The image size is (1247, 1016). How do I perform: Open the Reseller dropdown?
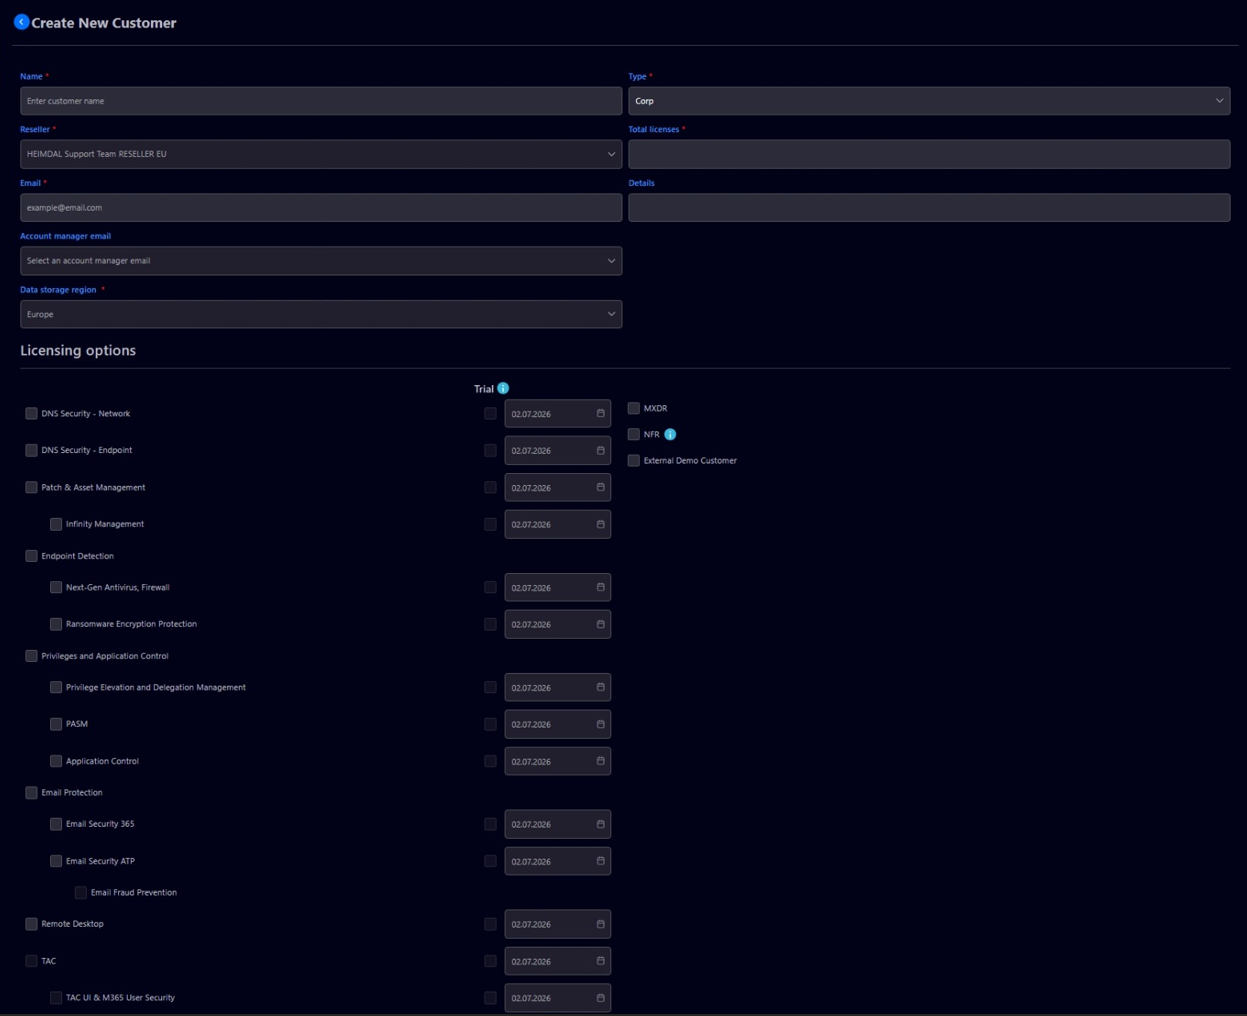pos(321,154)
